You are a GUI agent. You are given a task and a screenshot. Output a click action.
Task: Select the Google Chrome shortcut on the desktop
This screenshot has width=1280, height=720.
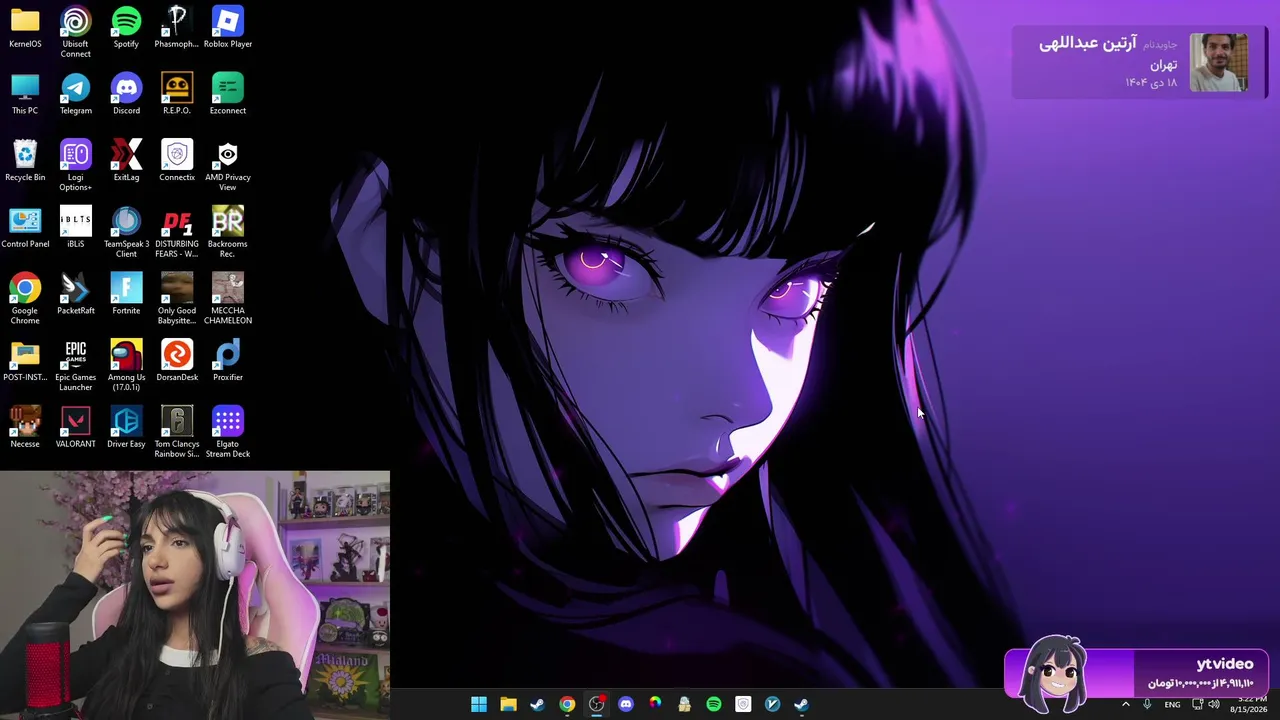[25, 300]
